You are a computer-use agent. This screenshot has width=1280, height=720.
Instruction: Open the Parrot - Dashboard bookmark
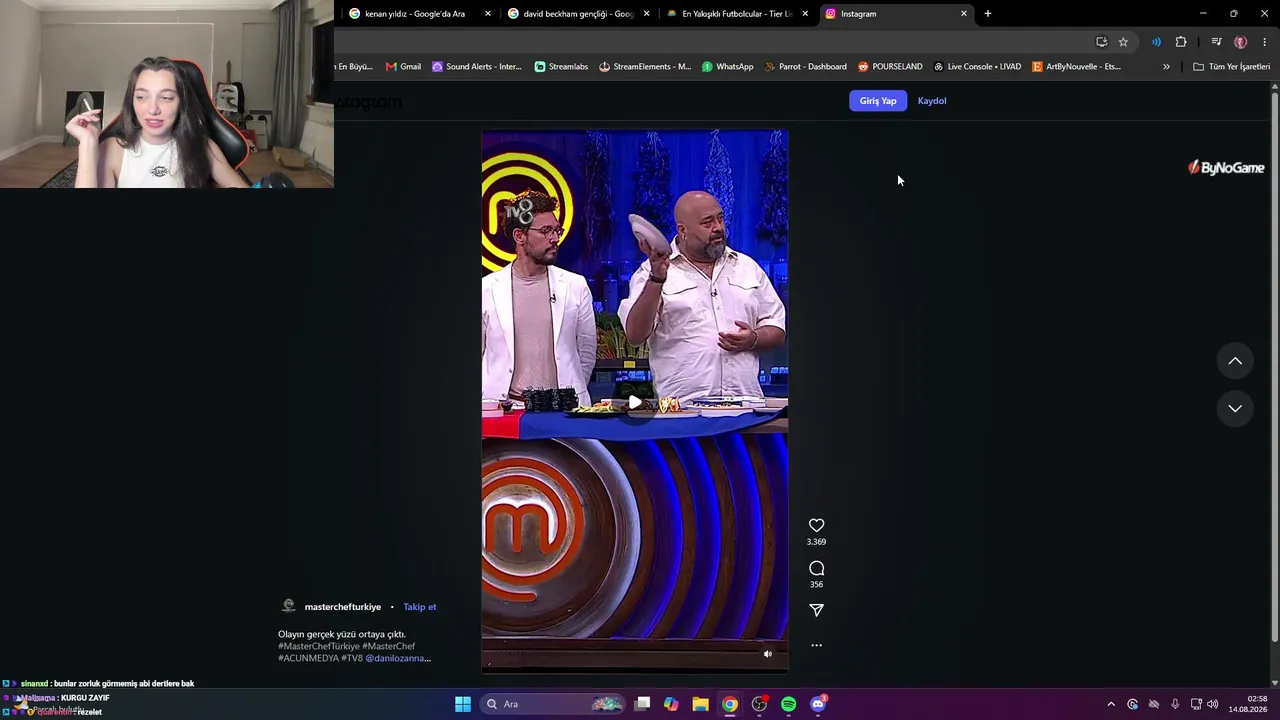805,67
